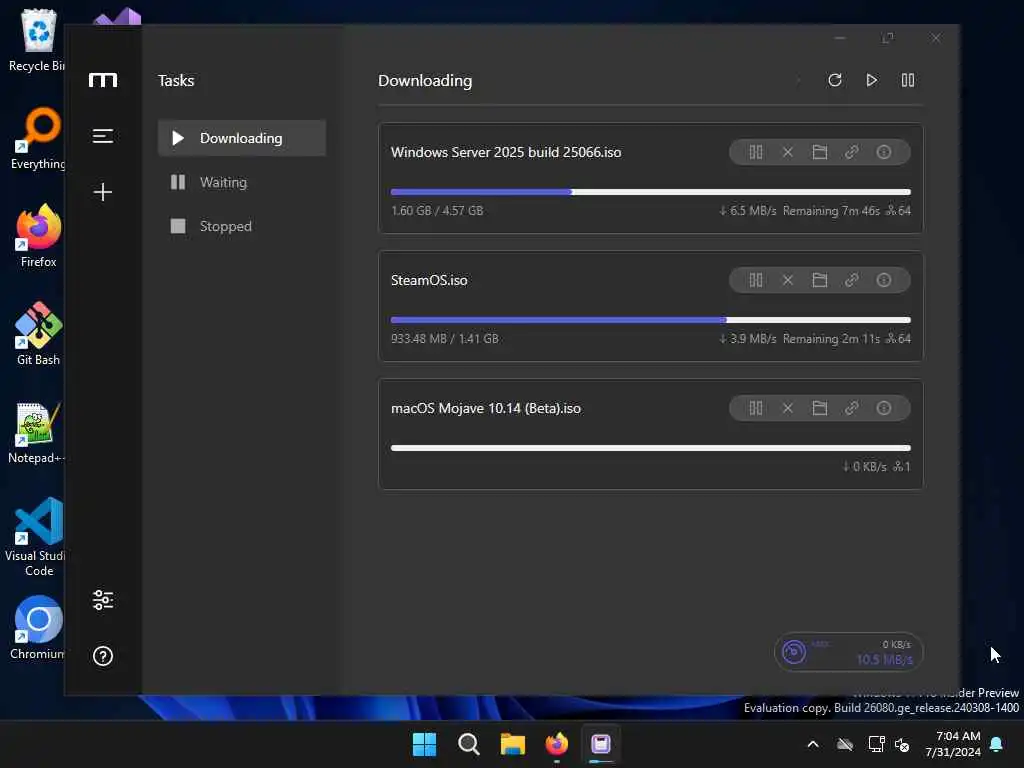Show hidden system tray icons
The width and height of the screenshot is (1024, 768).
(813, 744)
